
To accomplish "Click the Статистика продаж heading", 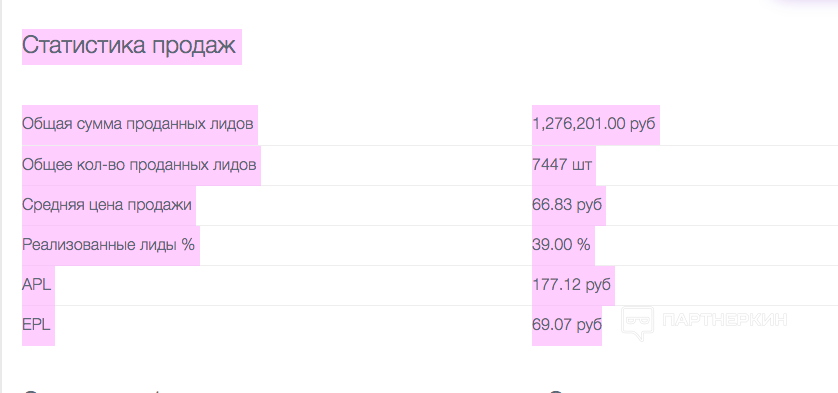I will coord(129,45).
